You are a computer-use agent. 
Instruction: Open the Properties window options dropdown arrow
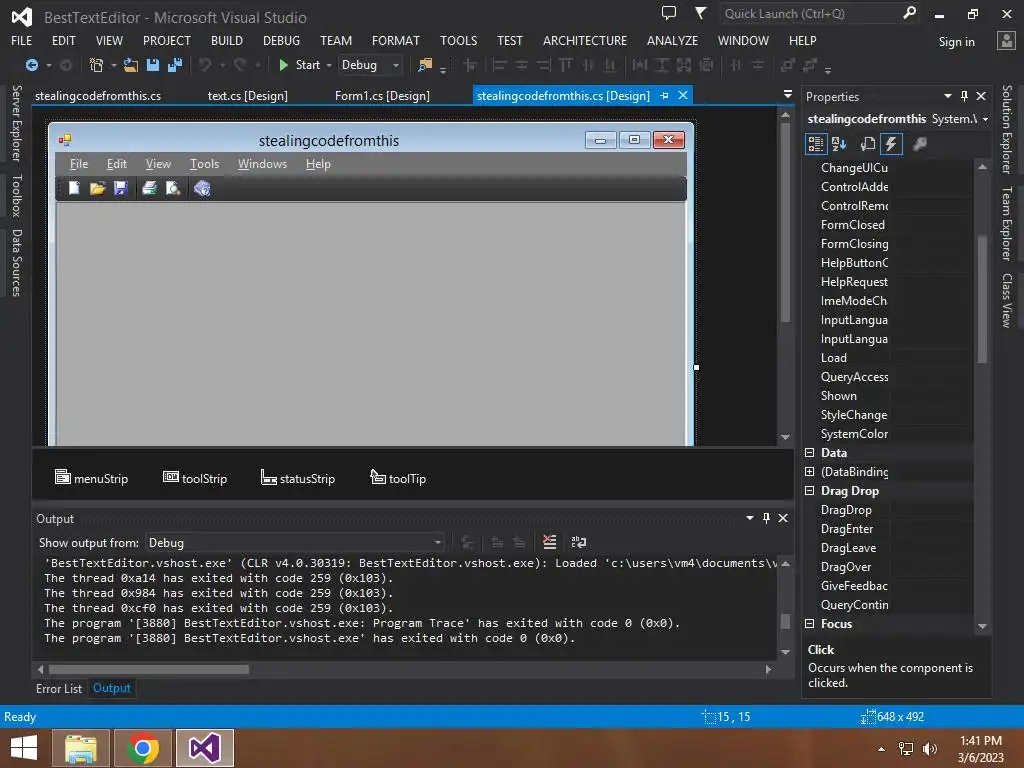pyautogui.click(x=948, y=96)
